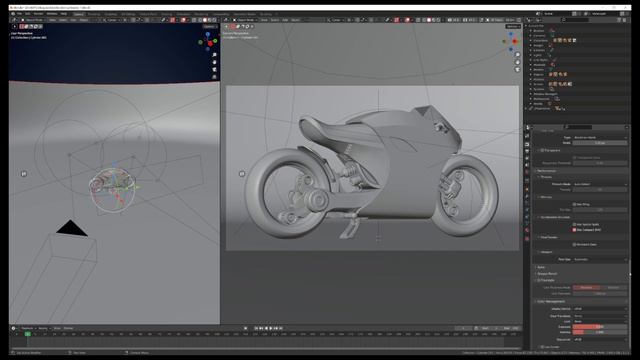
Task: Open the View Transform dropdown
Action: (600, 316)
